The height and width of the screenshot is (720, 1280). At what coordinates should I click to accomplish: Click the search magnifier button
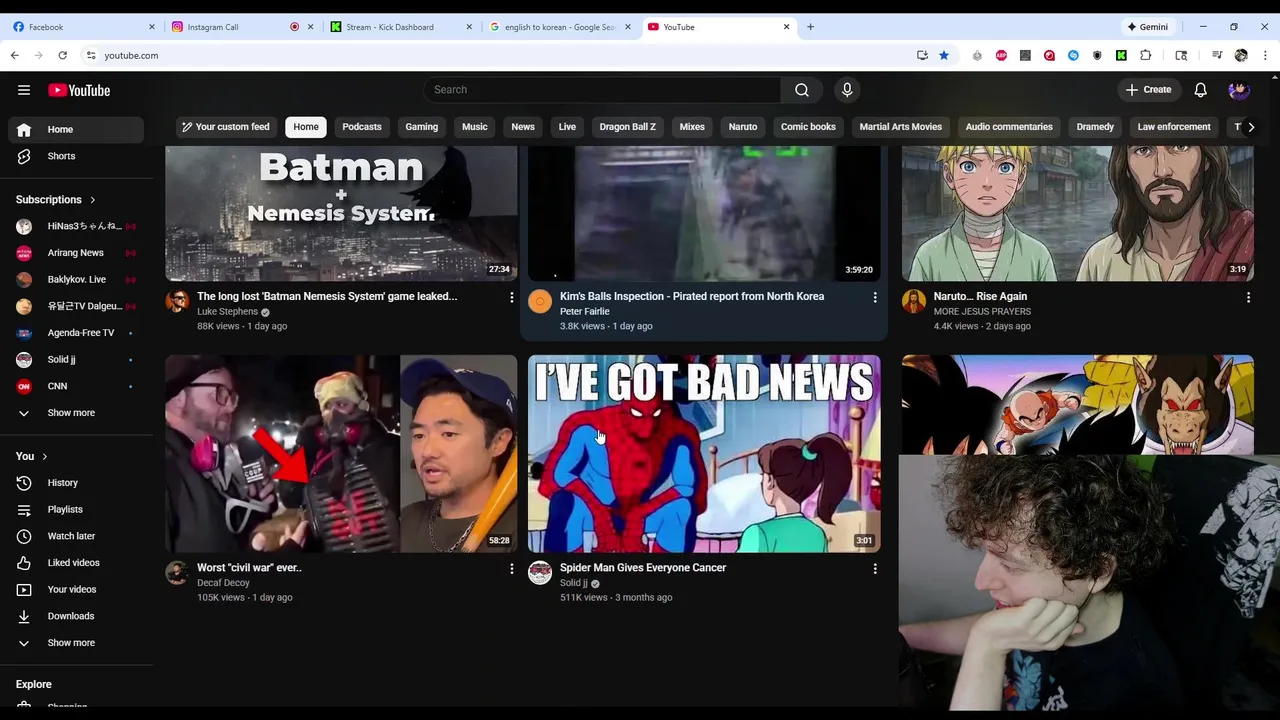802,90
